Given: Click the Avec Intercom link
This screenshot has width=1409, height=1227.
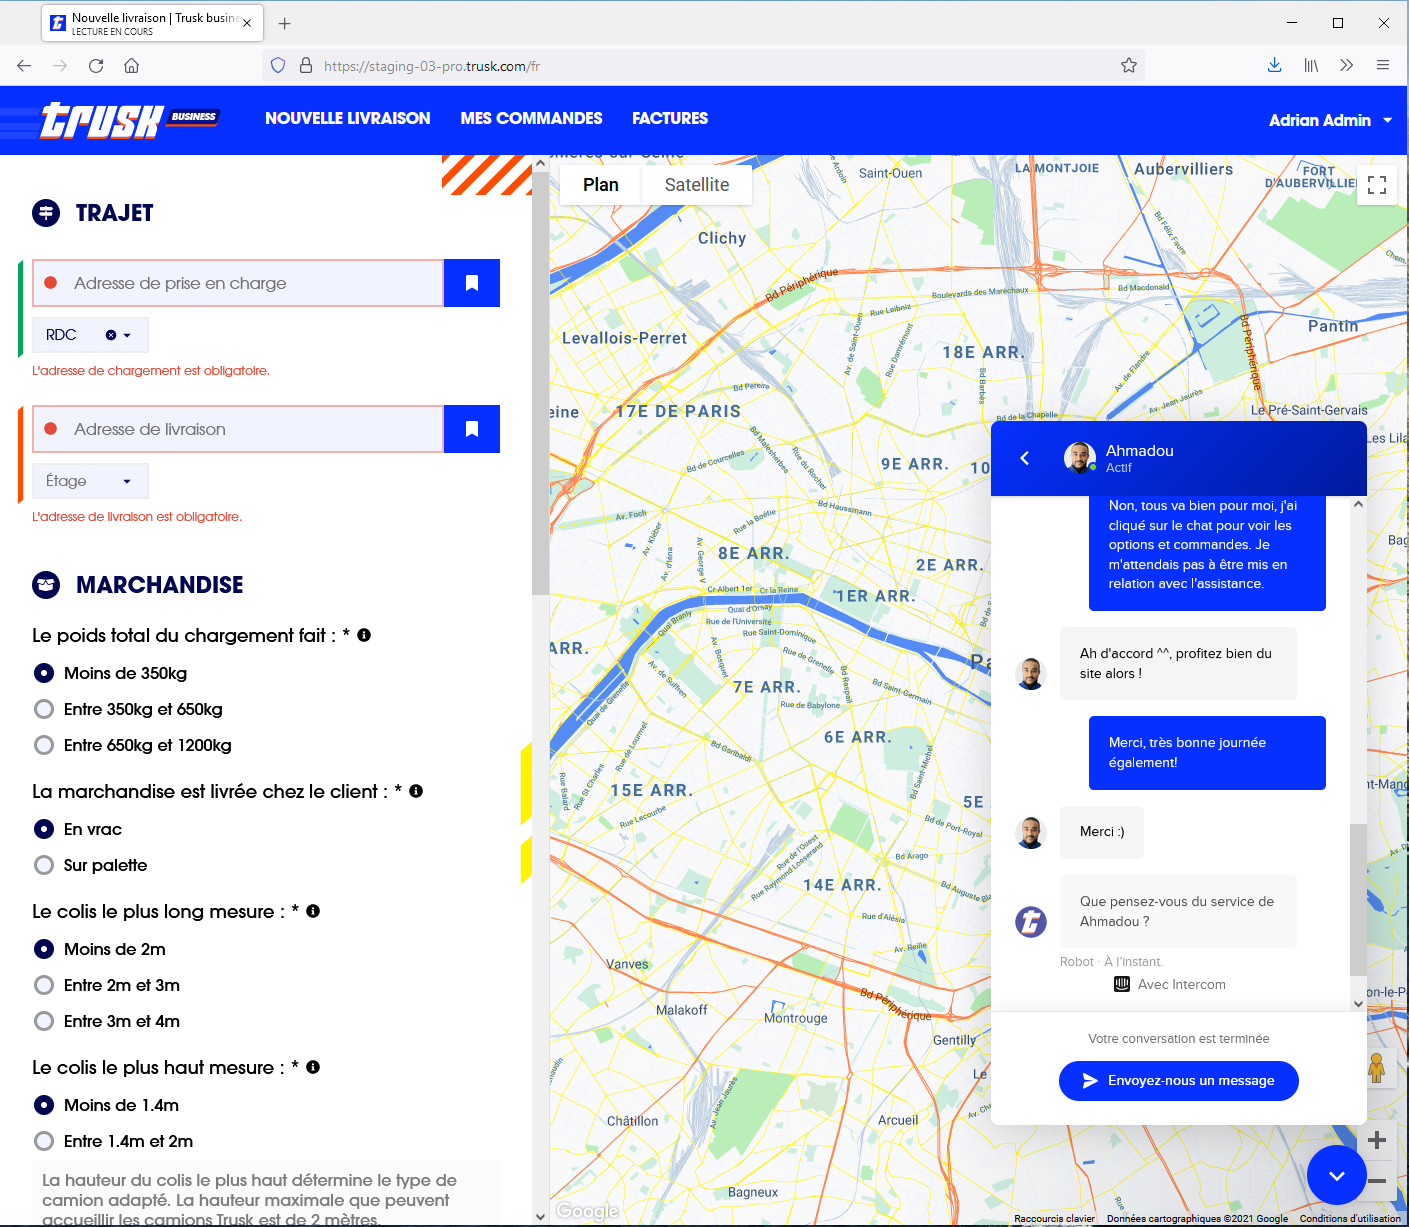Looking at the screenshot, I should (x=1170, y=985).
